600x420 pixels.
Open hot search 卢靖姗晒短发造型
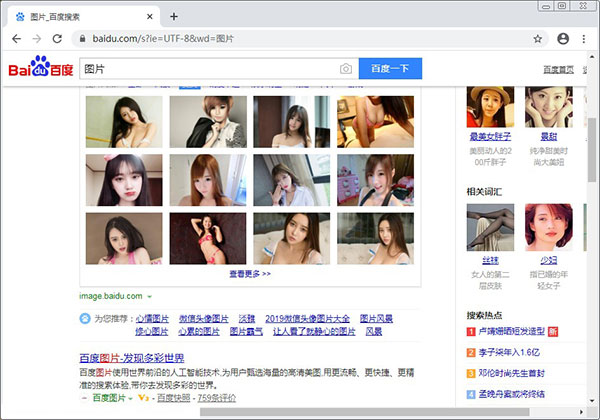coord(512,331)
